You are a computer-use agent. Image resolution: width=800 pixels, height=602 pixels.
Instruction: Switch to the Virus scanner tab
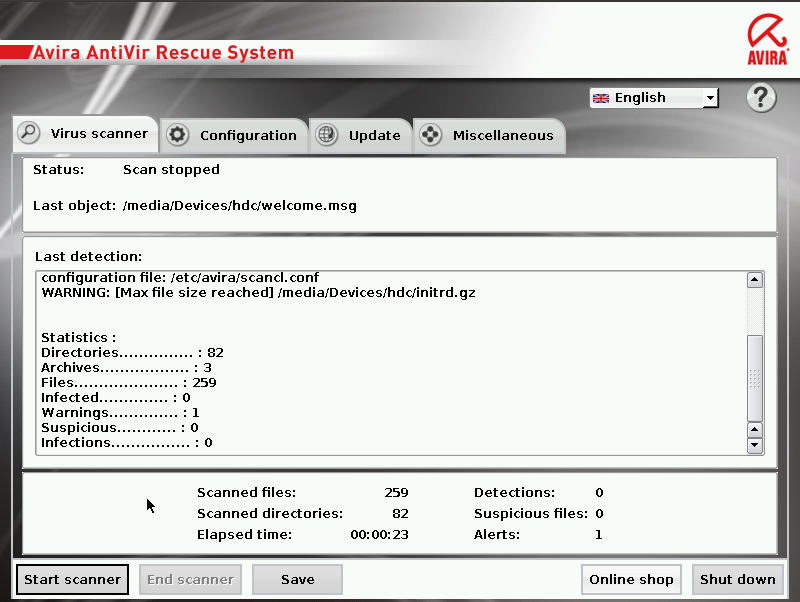[85, 134]
